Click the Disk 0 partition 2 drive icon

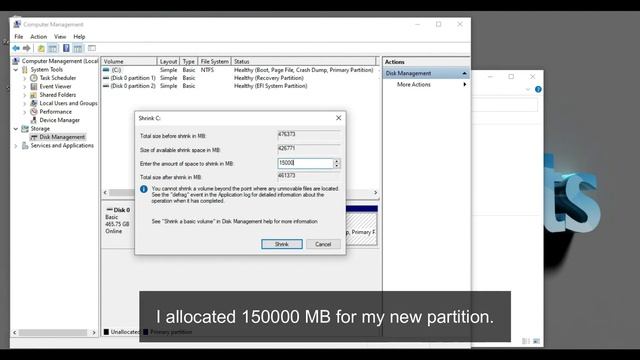coord(106,86)
